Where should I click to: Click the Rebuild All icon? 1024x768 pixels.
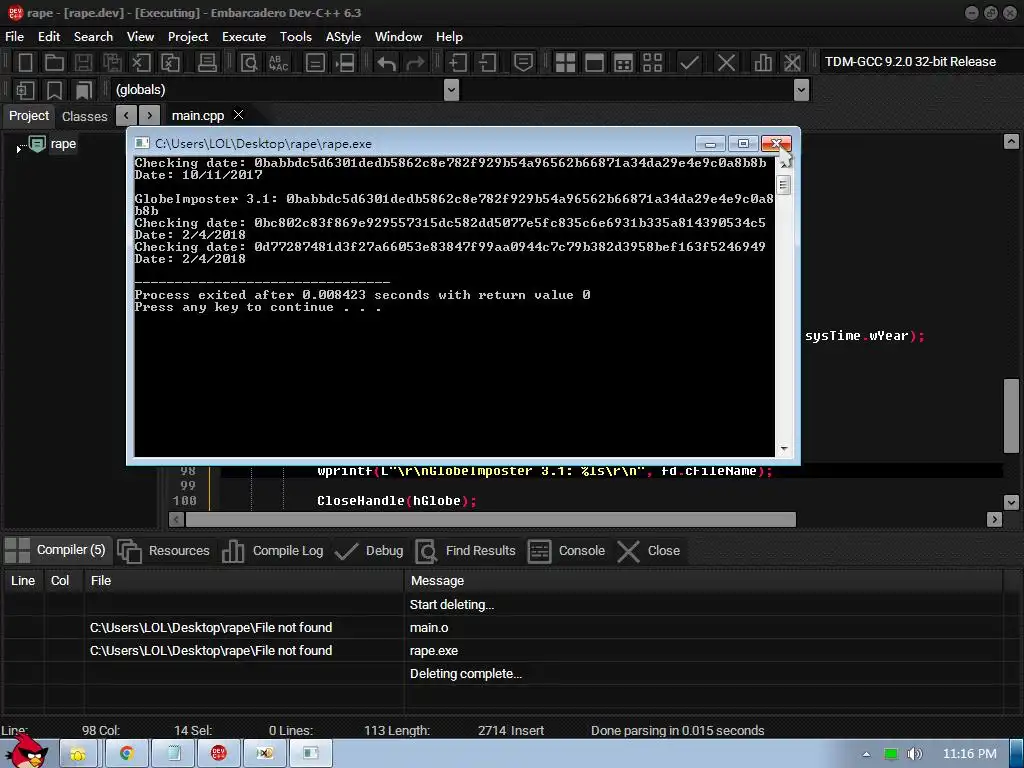click(x=652, y=63)
